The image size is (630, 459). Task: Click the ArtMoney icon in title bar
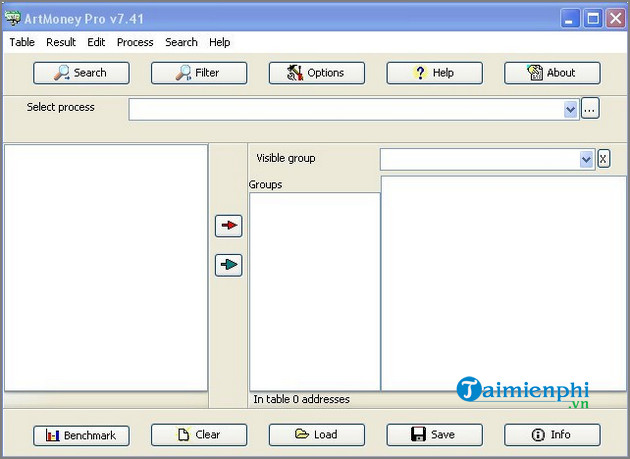coord(12,18)
